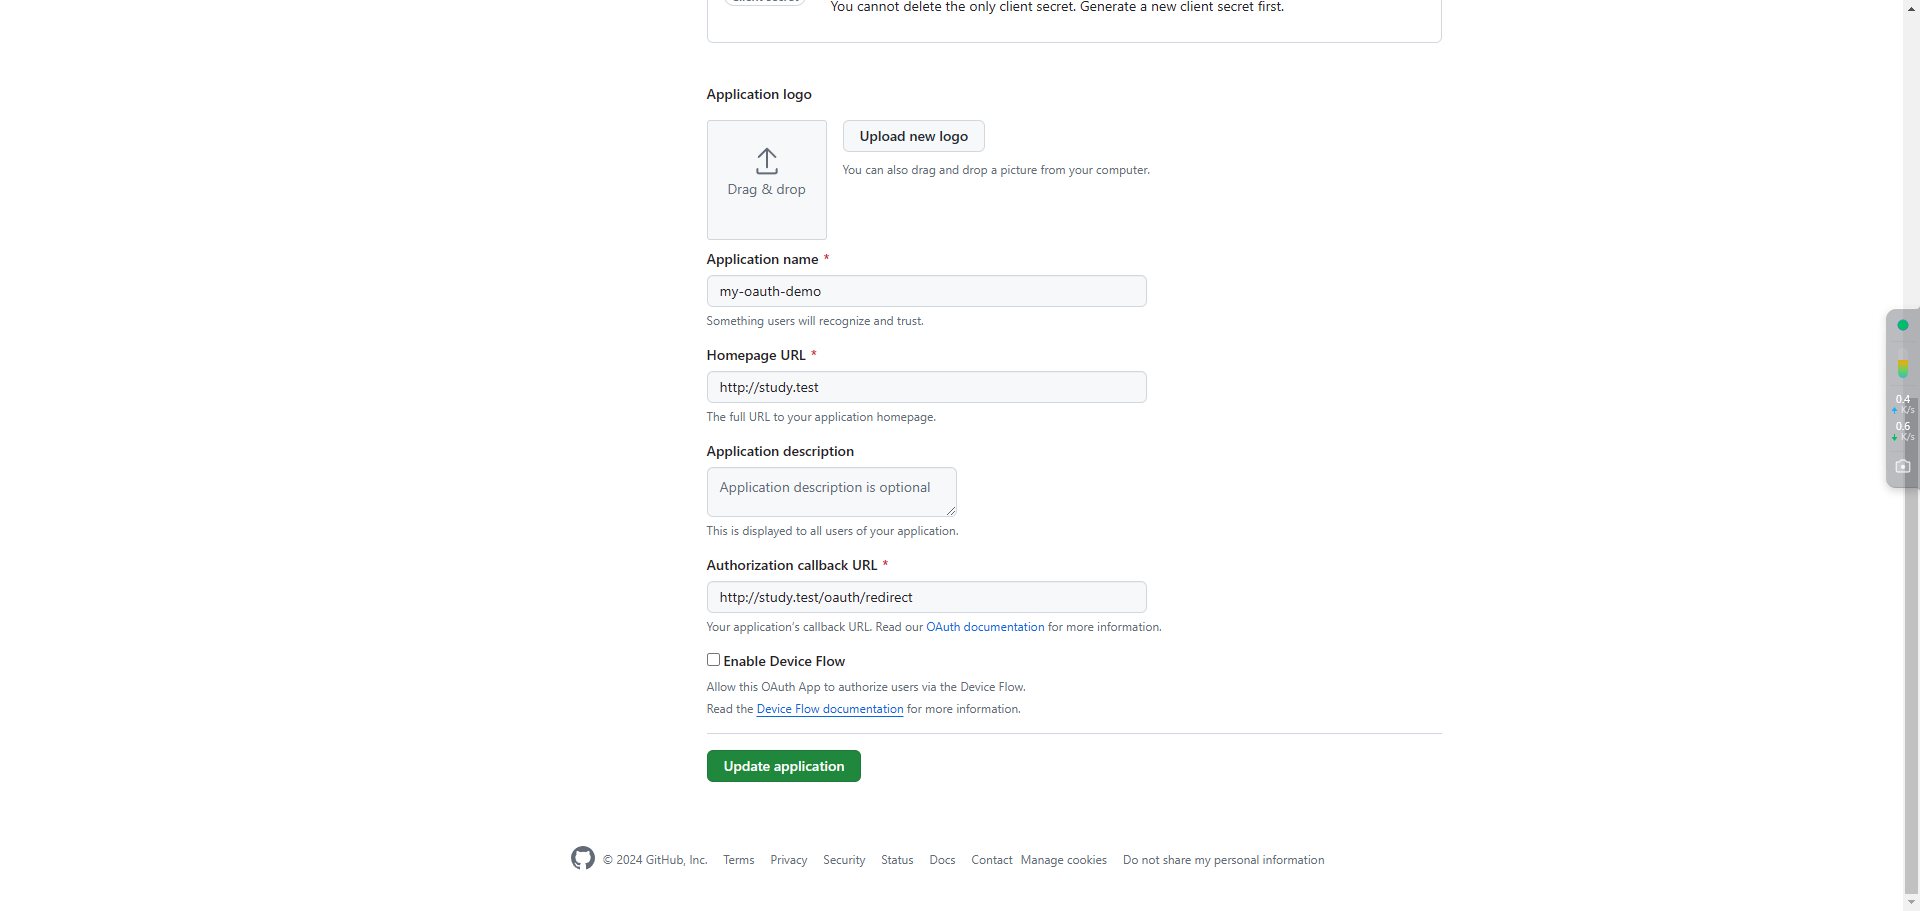Click inside the Application description textarea
This screenshot has height=911, width=1920.
pyautogui.click(x=831, y=491)
